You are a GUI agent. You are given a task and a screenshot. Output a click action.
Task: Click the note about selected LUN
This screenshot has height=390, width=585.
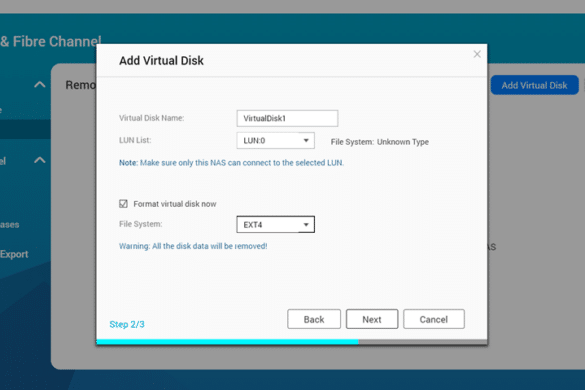tap(231, 163)
